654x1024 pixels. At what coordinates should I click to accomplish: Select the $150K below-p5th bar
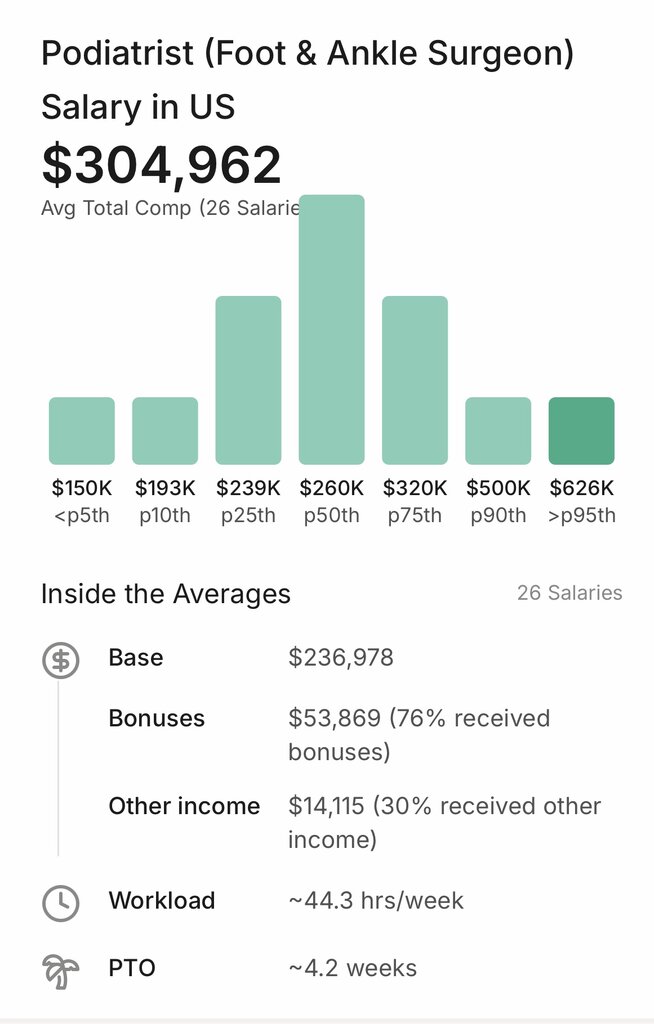coord(82,431)
